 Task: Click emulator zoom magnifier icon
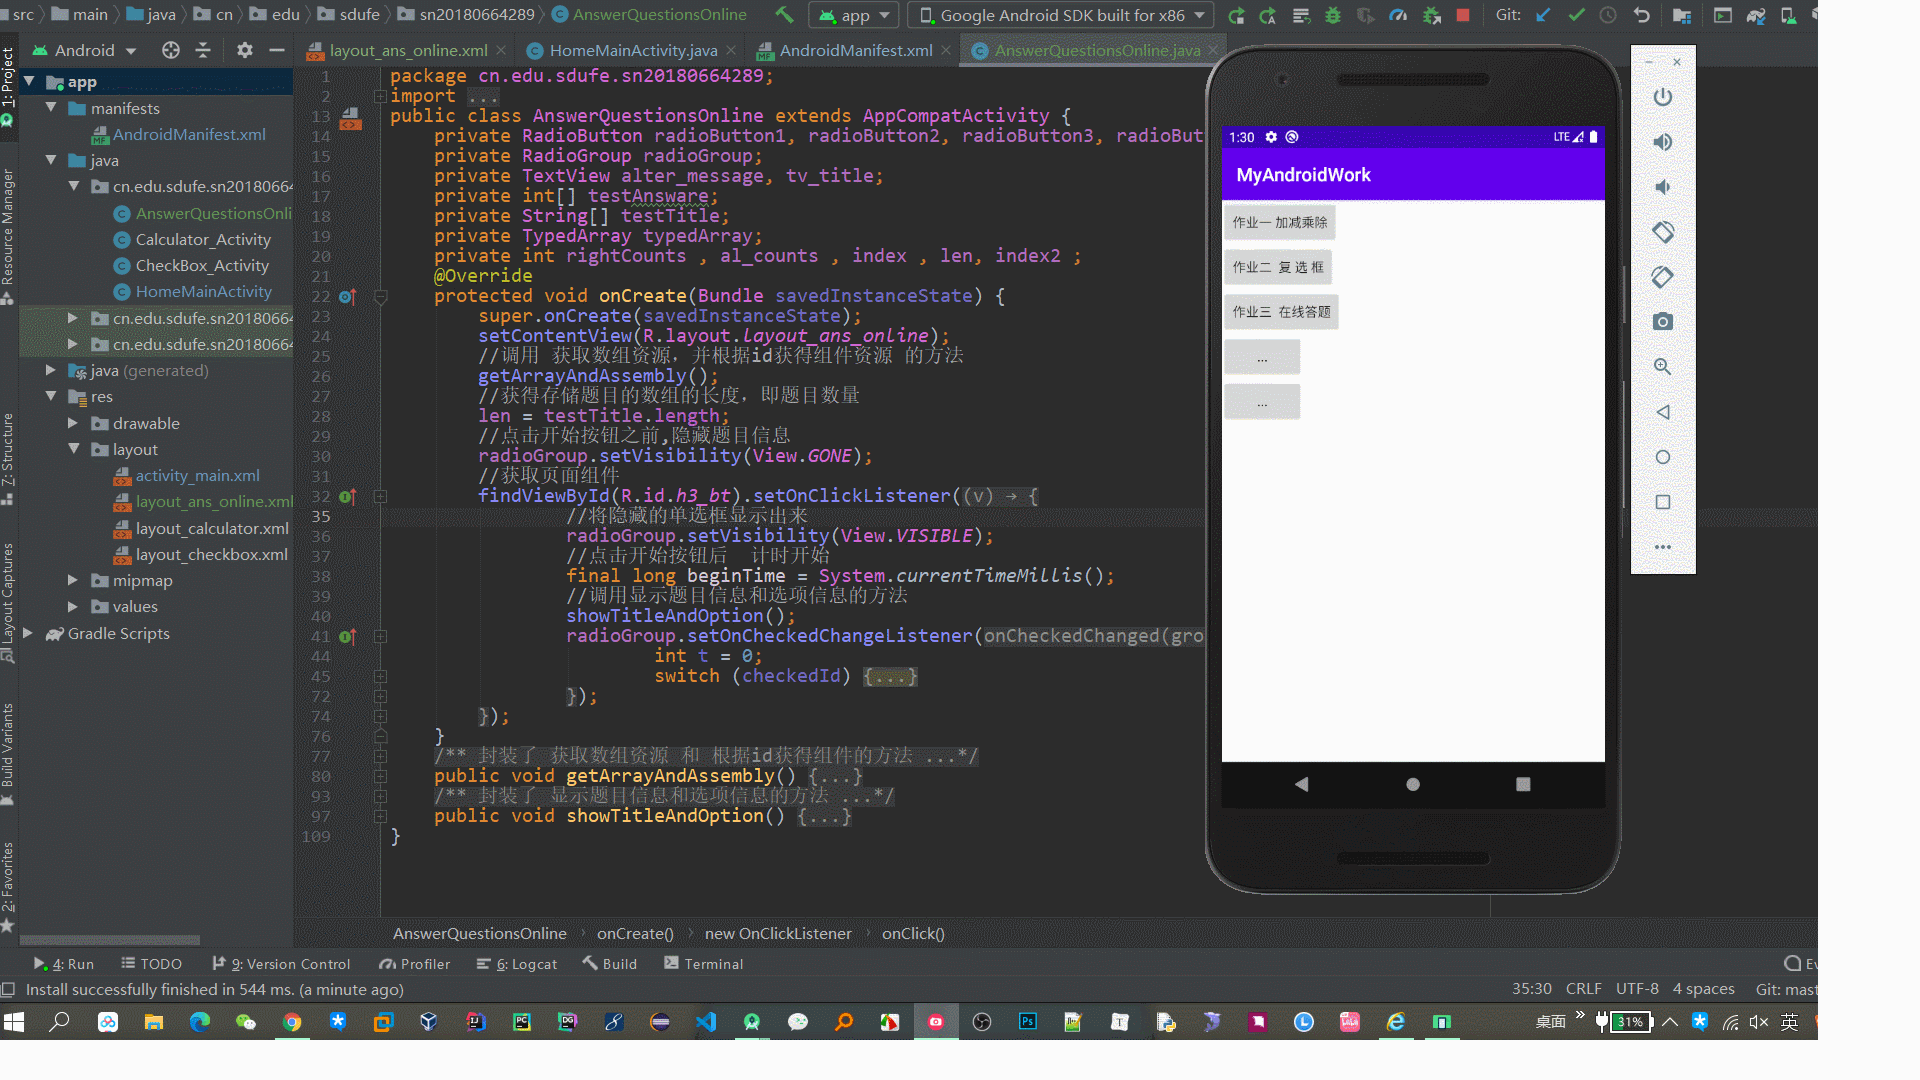1662,367
